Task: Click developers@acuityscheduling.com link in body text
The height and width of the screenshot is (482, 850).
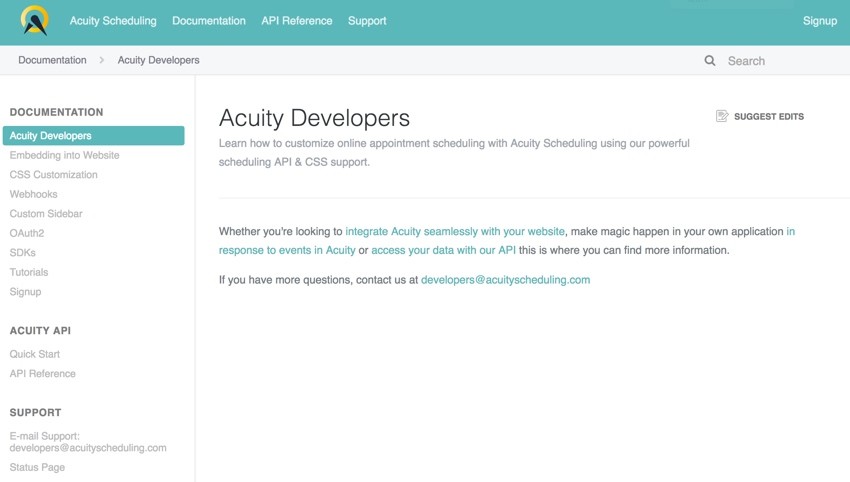Action: coord(505,280)
